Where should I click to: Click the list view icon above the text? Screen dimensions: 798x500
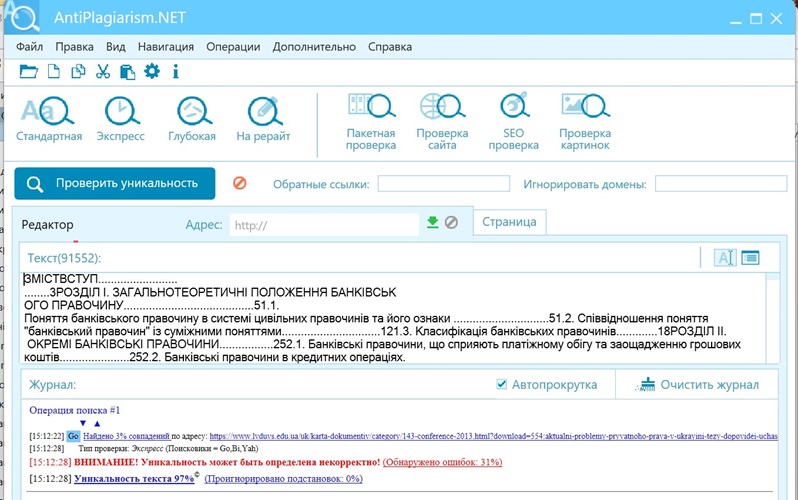750,258
